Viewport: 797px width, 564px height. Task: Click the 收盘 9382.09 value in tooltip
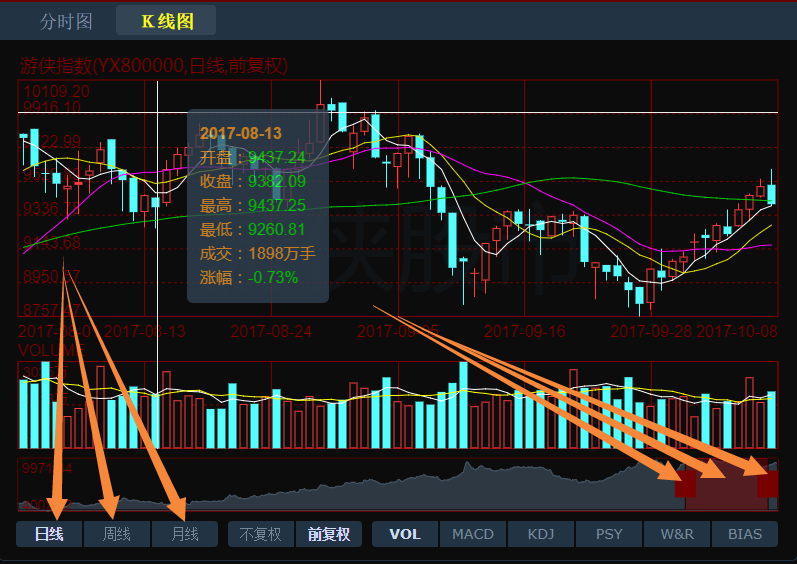pos(277,181)
